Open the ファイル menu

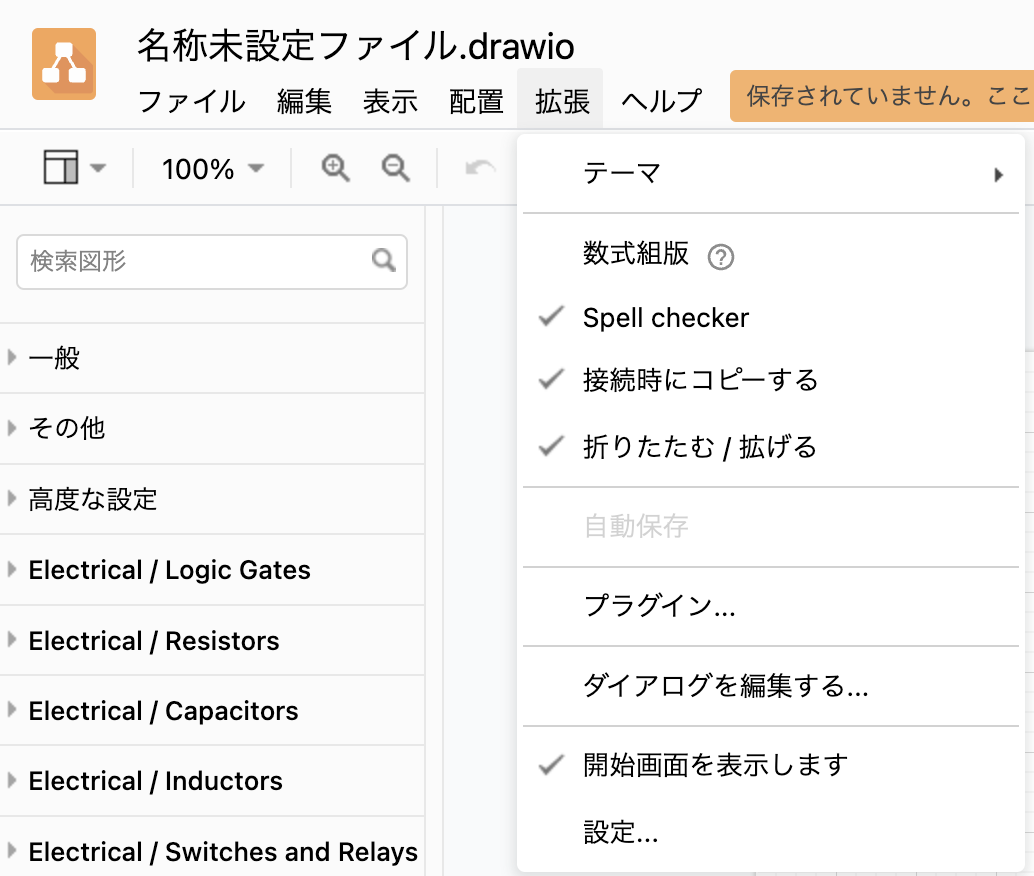(x=191, y=102)
